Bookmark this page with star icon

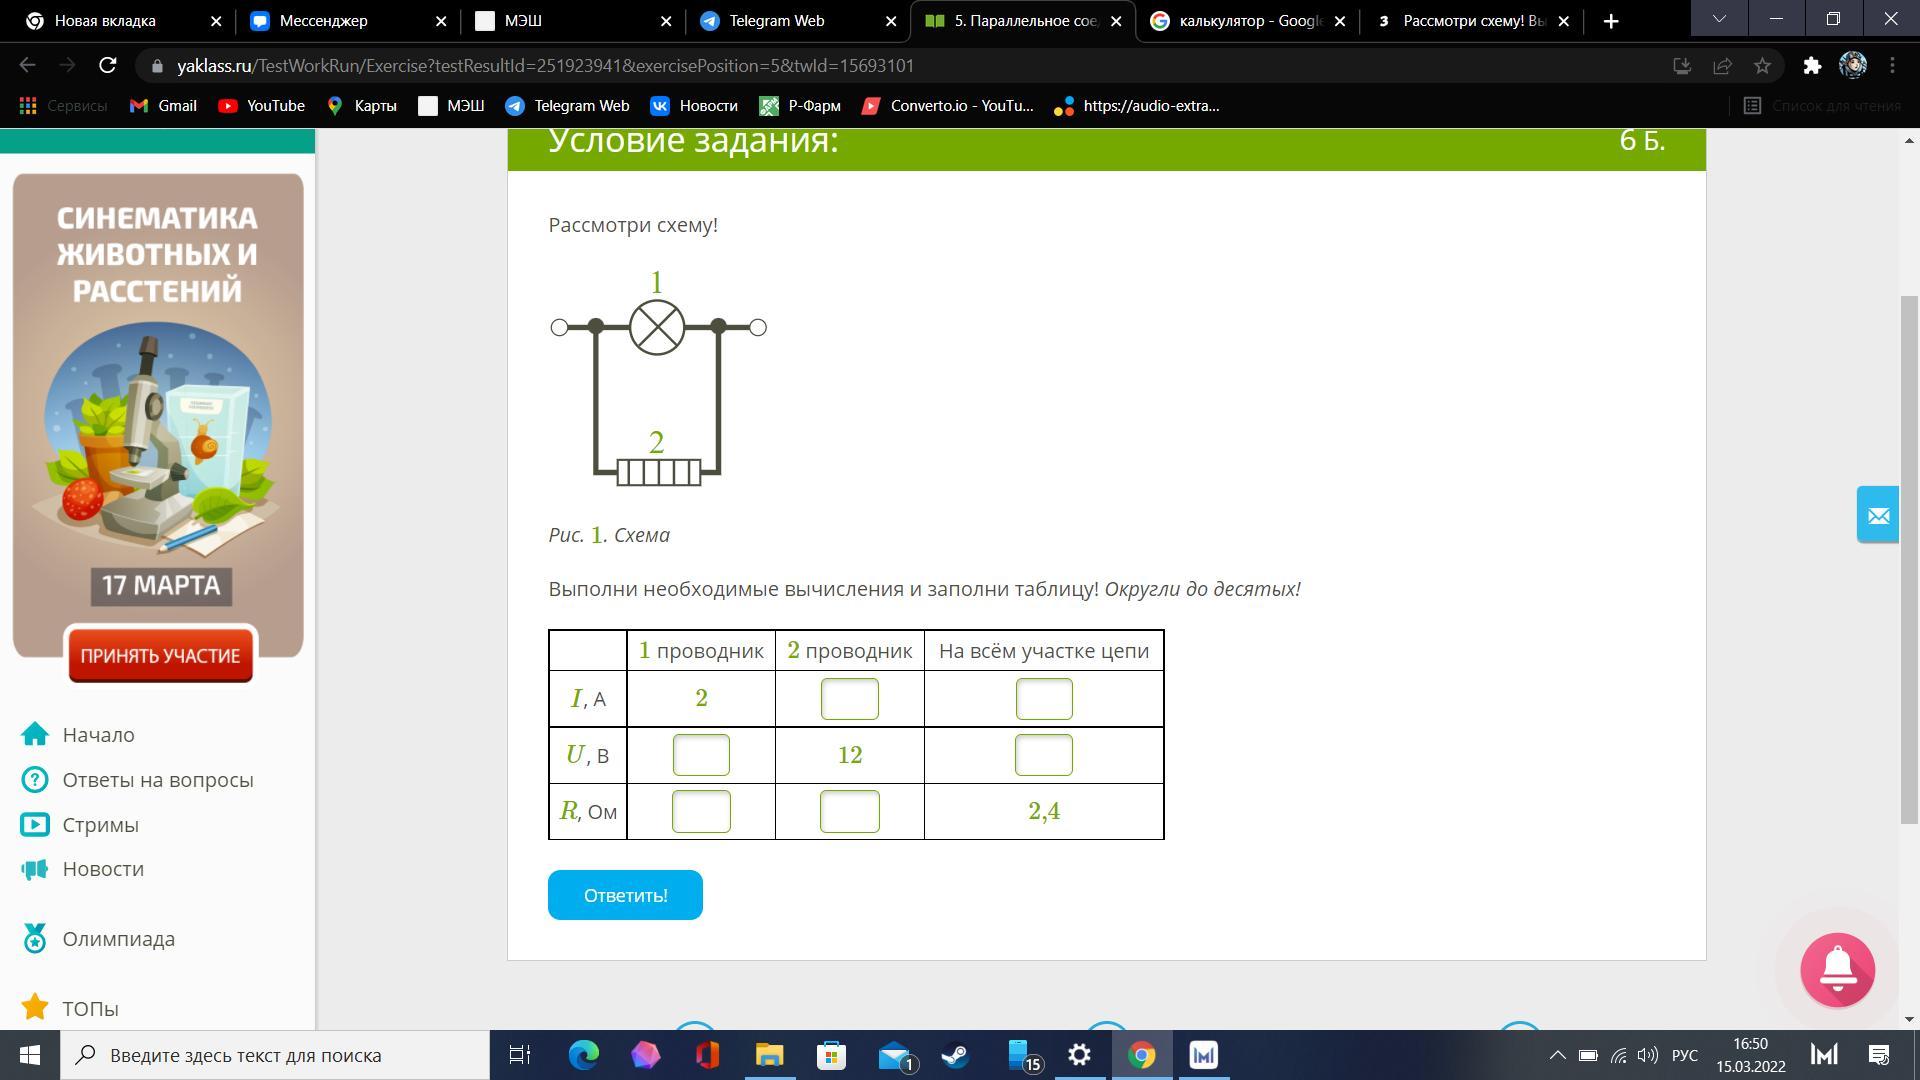tap(1762, 66)
